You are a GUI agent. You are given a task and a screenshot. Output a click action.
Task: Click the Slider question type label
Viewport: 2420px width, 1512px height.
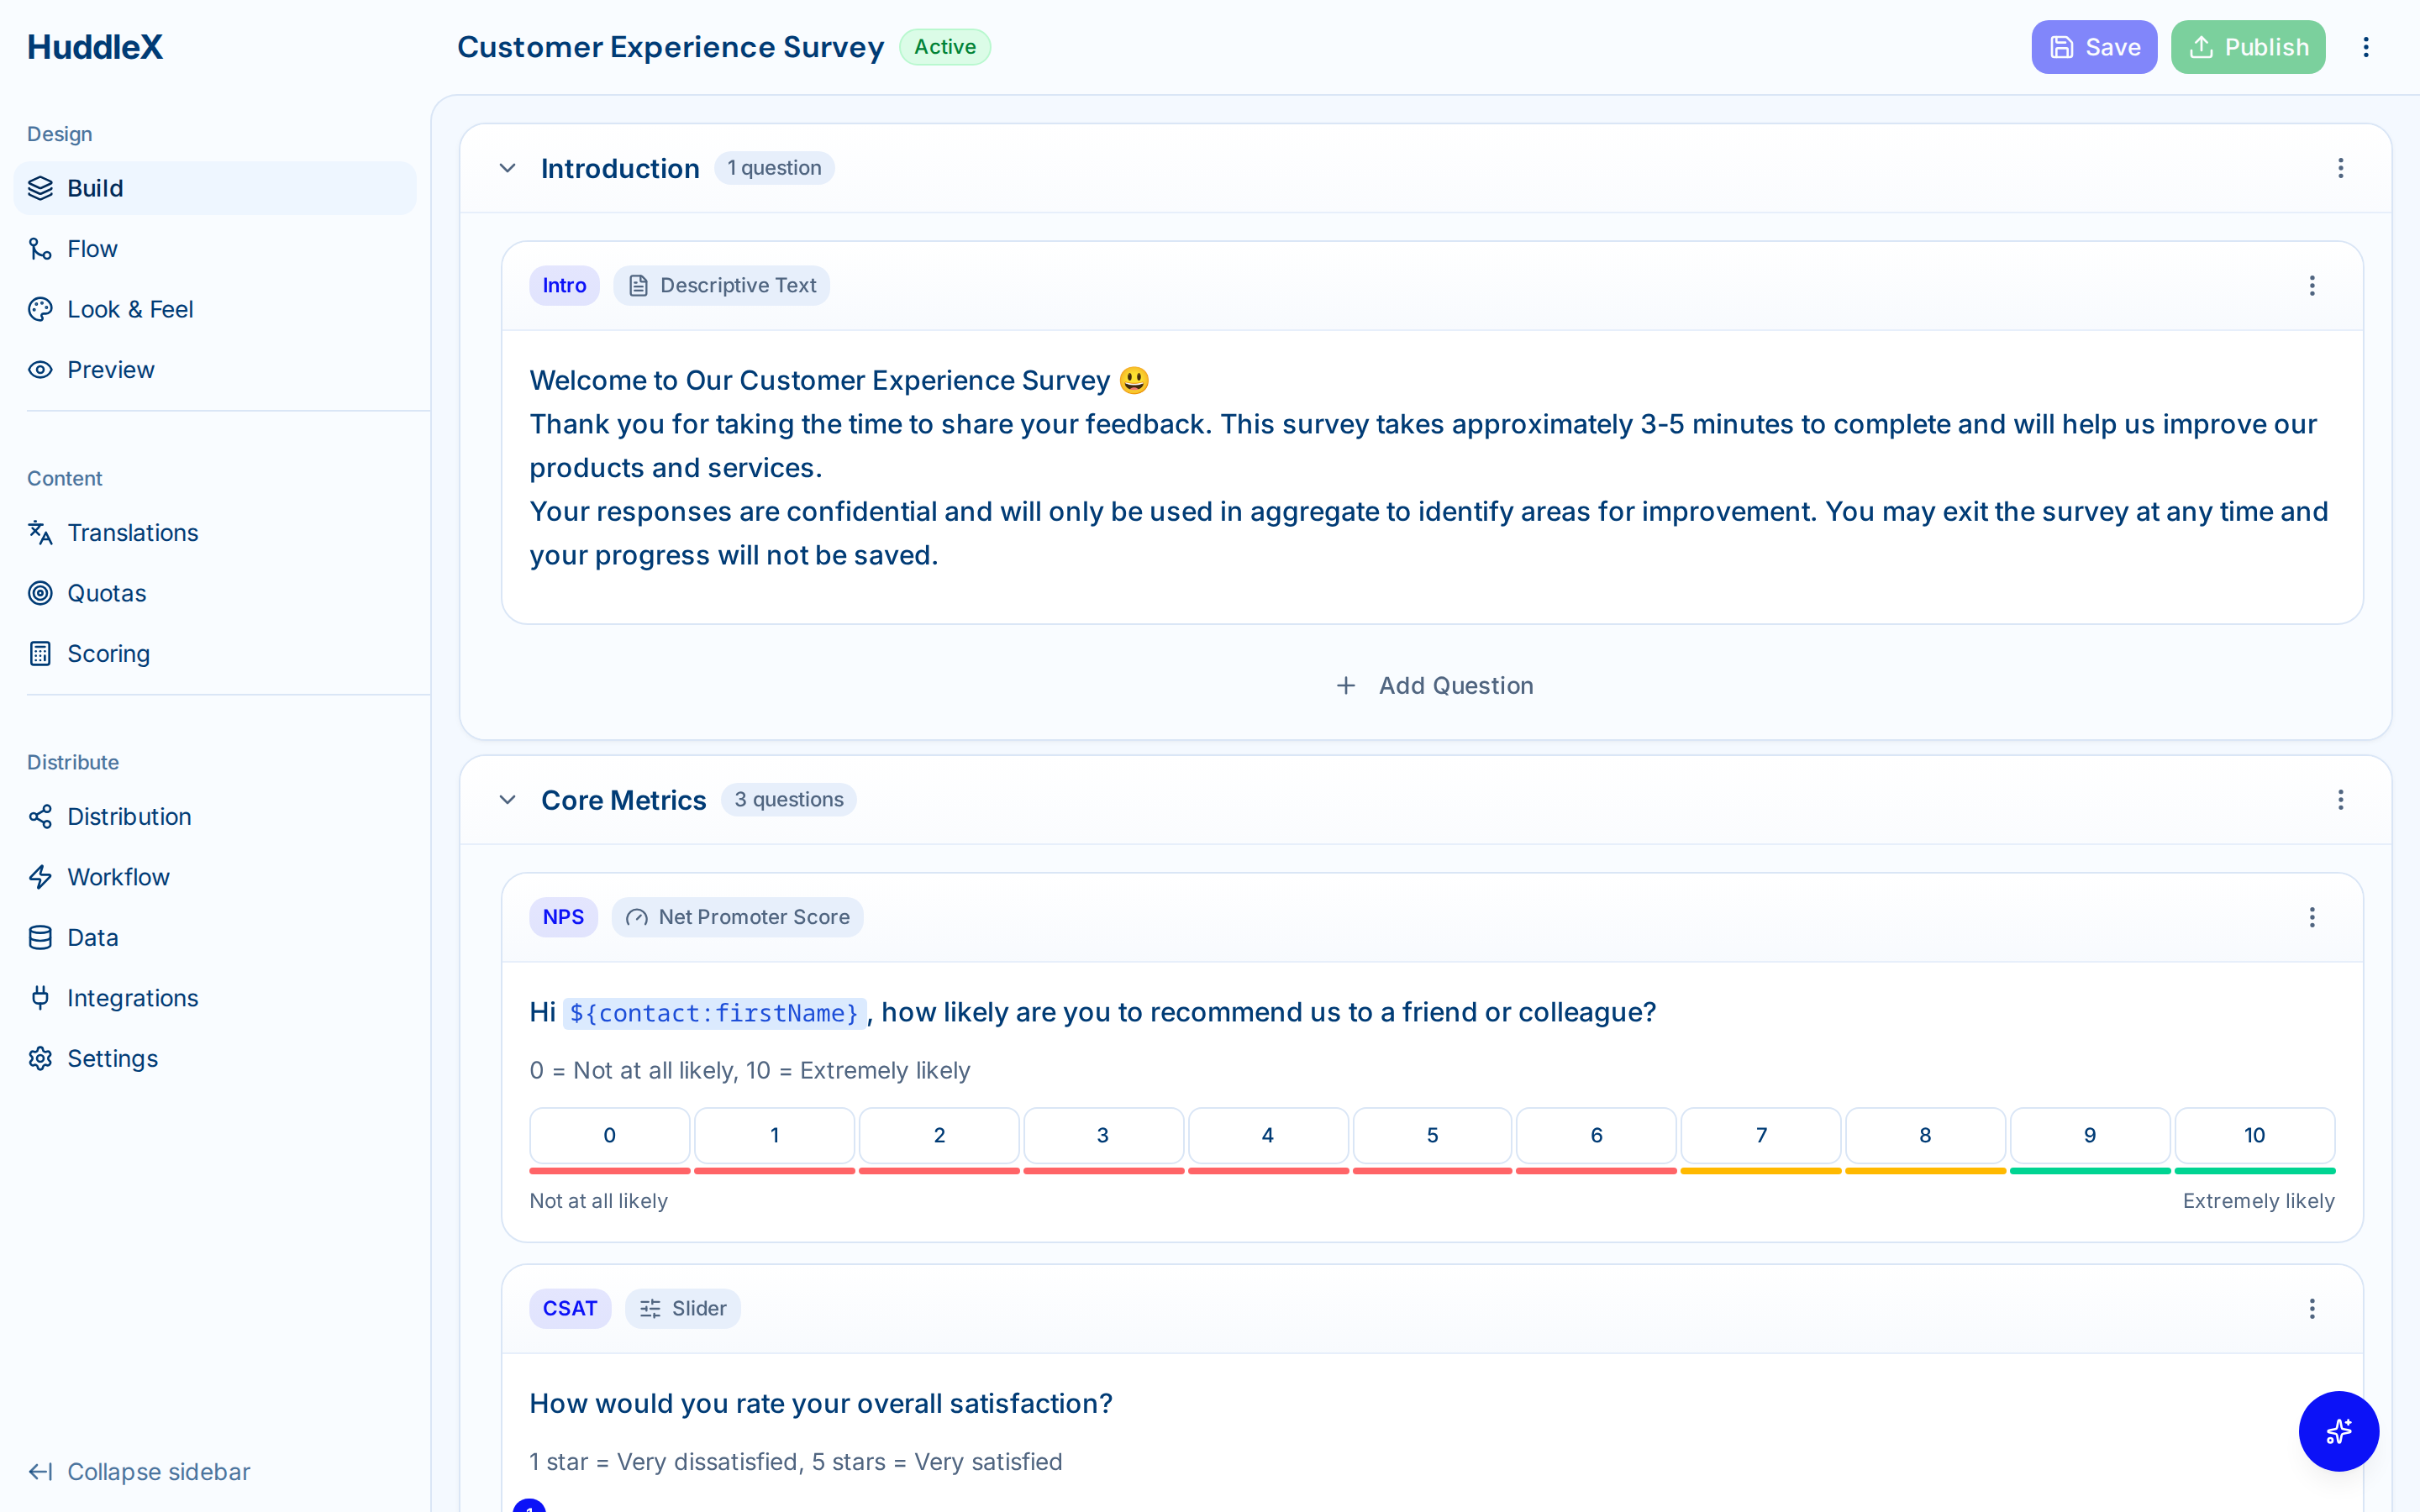click(699, 1309)
